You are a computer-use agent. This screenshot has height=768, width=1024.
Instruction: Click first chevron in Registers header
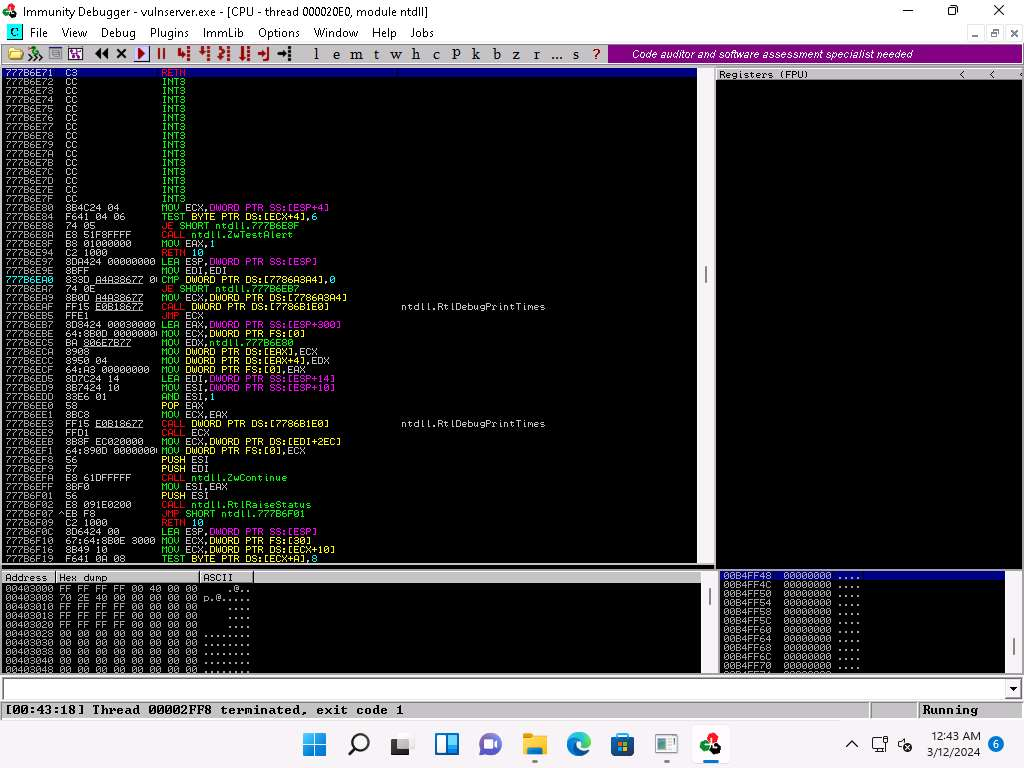pyautogui.click(x=962, y=75)
